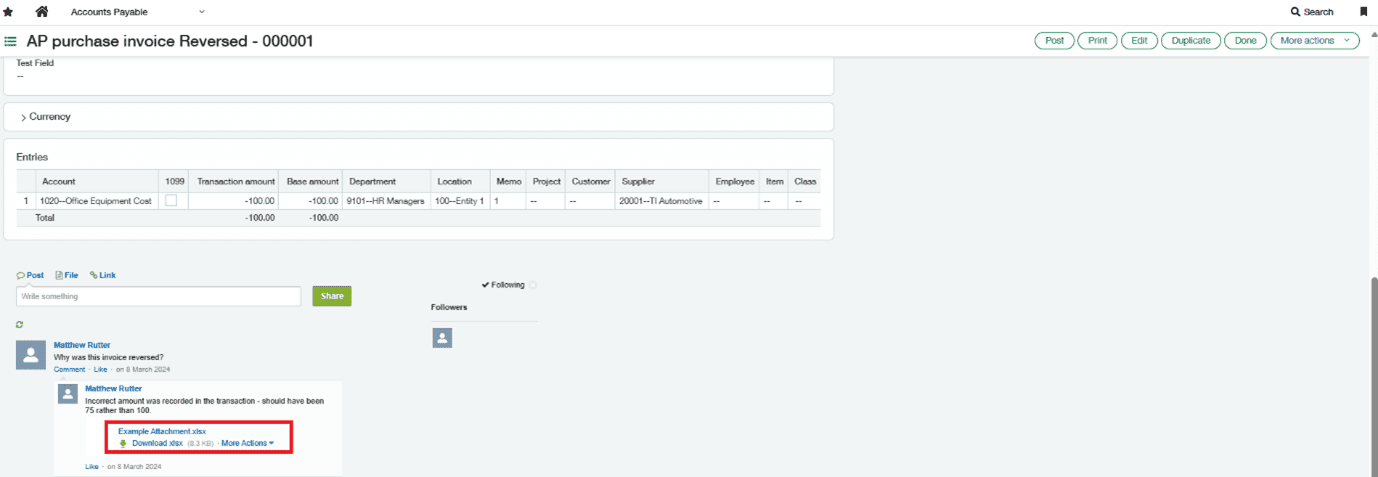Viewport: 1378px width, 477px height.
Task: Click the Print button
Action: point(1097,41)
